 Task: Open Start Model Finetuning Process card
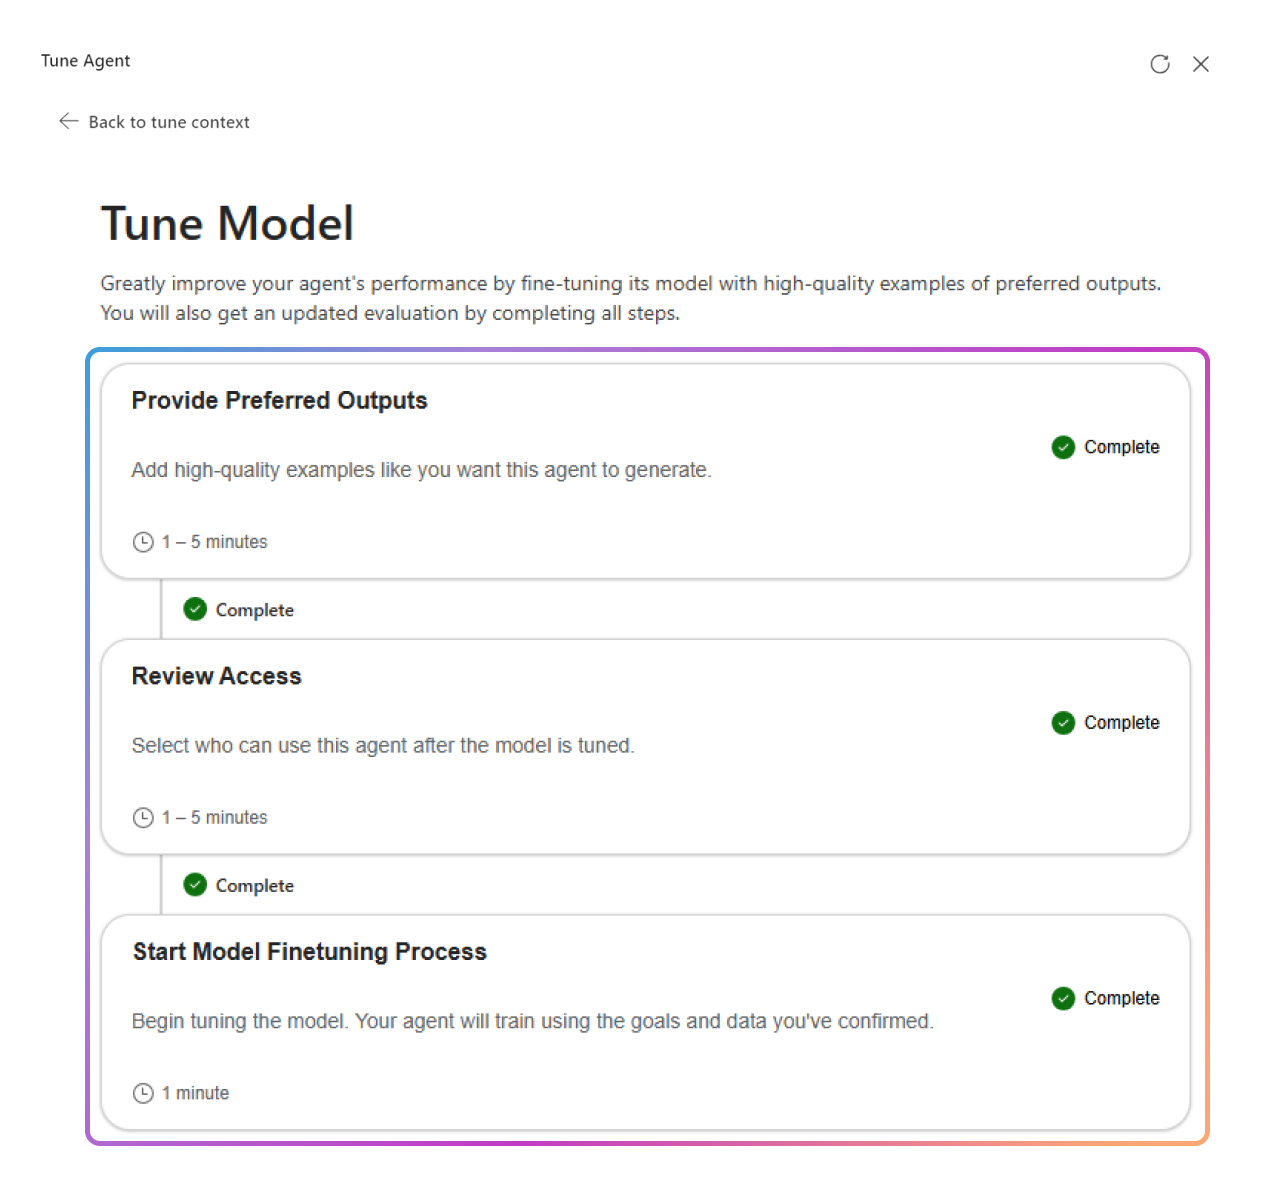coord(646,1023)
